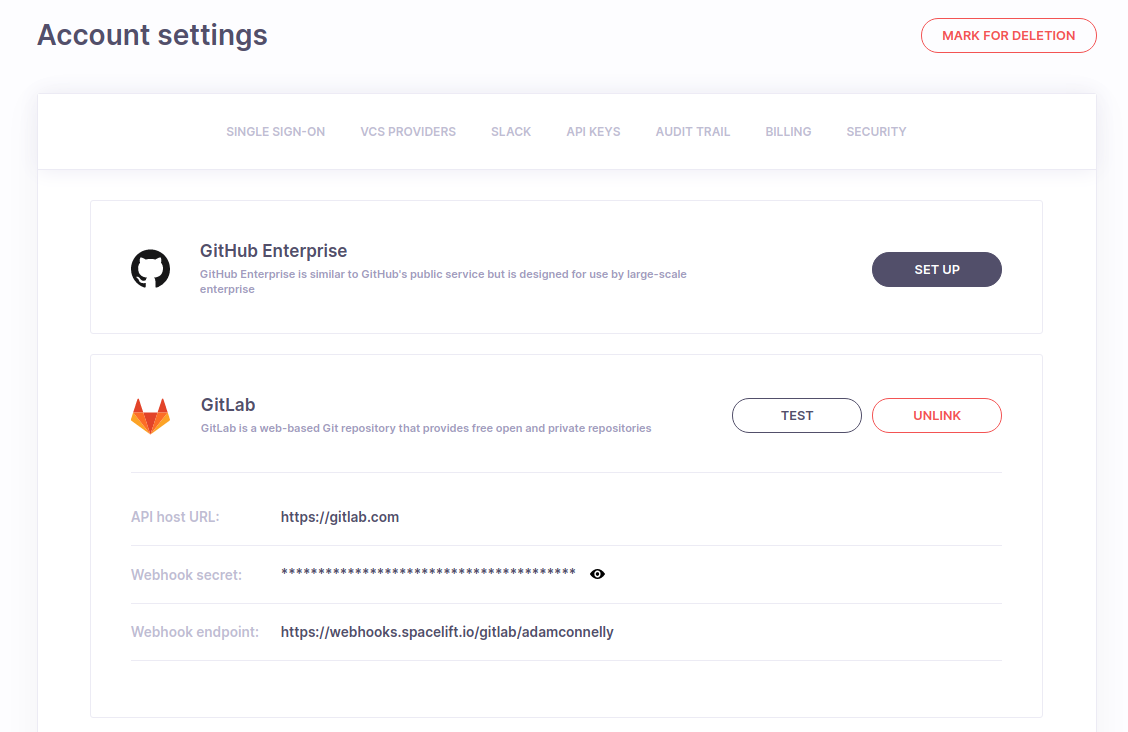Open the Billing tab
1128x732 pixels.
pos(788,132)
